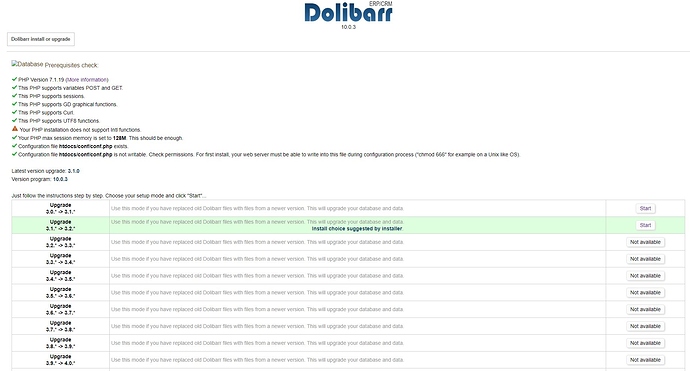Click Not available for upgrade 3.8.* to 3.9.*

click(645, 343)
